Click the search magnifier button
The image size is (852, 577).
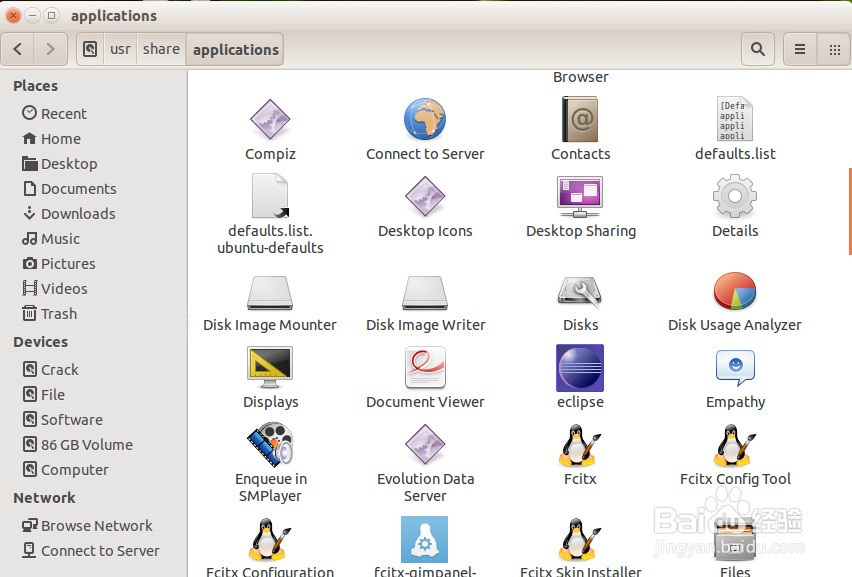click(757, 49)
